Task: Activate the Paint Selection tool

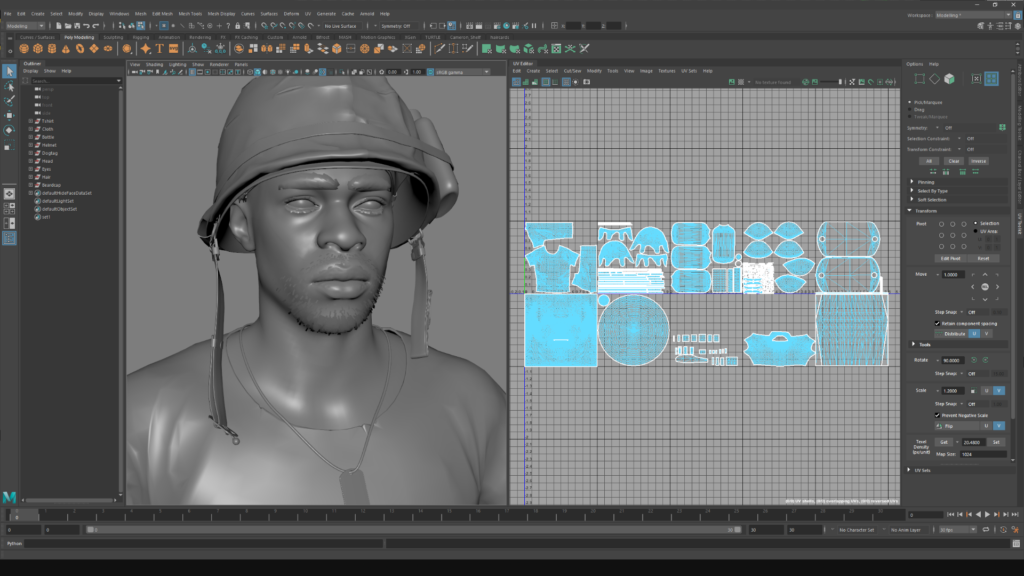Action: pos(9,101)
